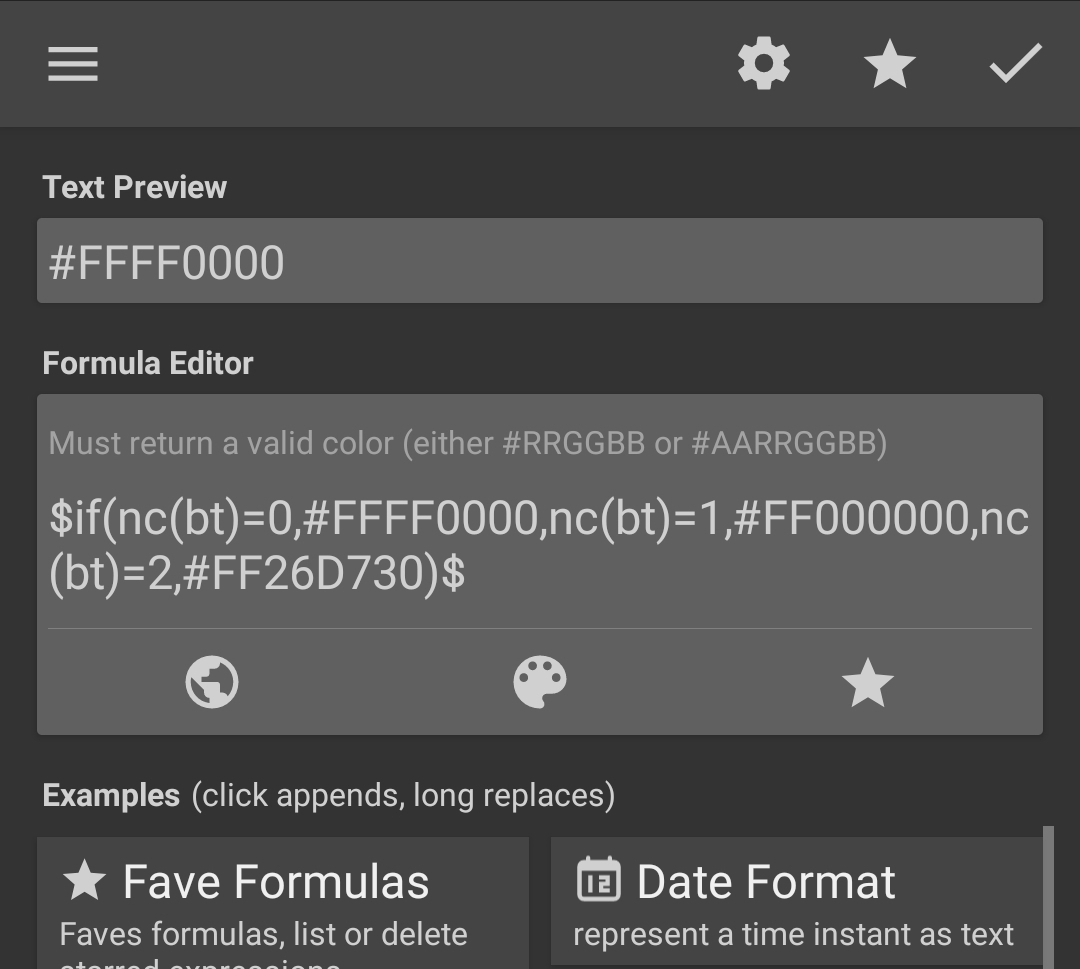This screenshot has height=969, width=1080.
Task: Open the color palette picker icon
Action: click(x=540, y=683)
